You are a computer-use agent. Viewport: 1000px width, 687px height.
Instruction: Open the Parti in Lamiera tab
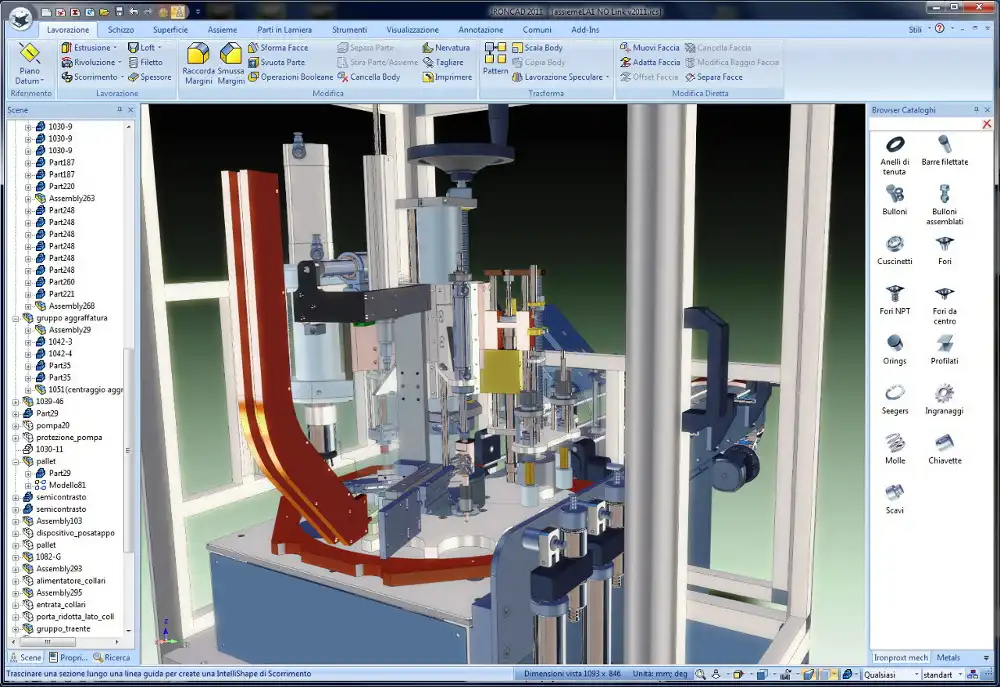click(x=285, y=30)
